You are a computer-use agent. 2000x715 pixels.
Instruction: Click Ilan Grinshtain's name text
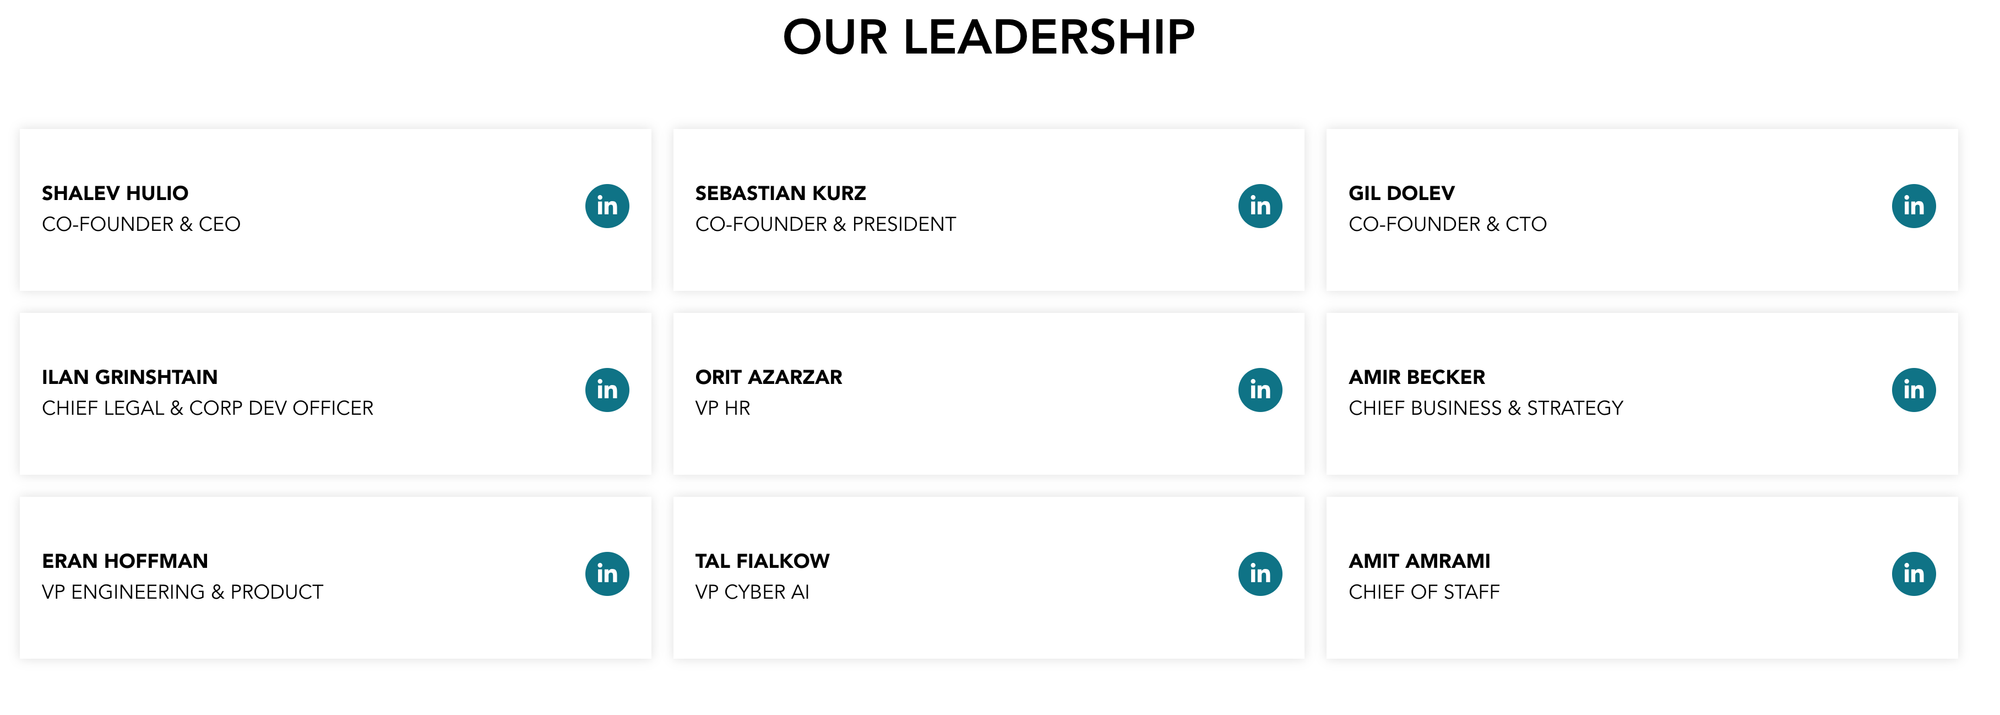point(130,377)
